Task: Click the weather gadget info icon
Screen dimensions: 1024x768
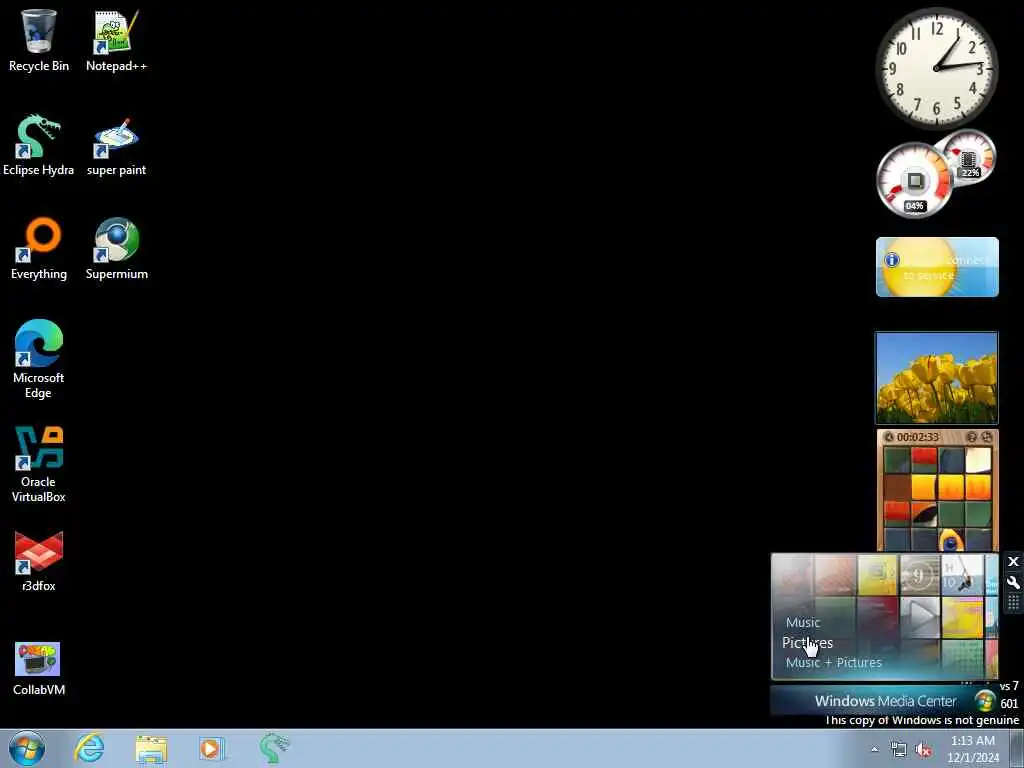Action: click(x=891, y=260)
